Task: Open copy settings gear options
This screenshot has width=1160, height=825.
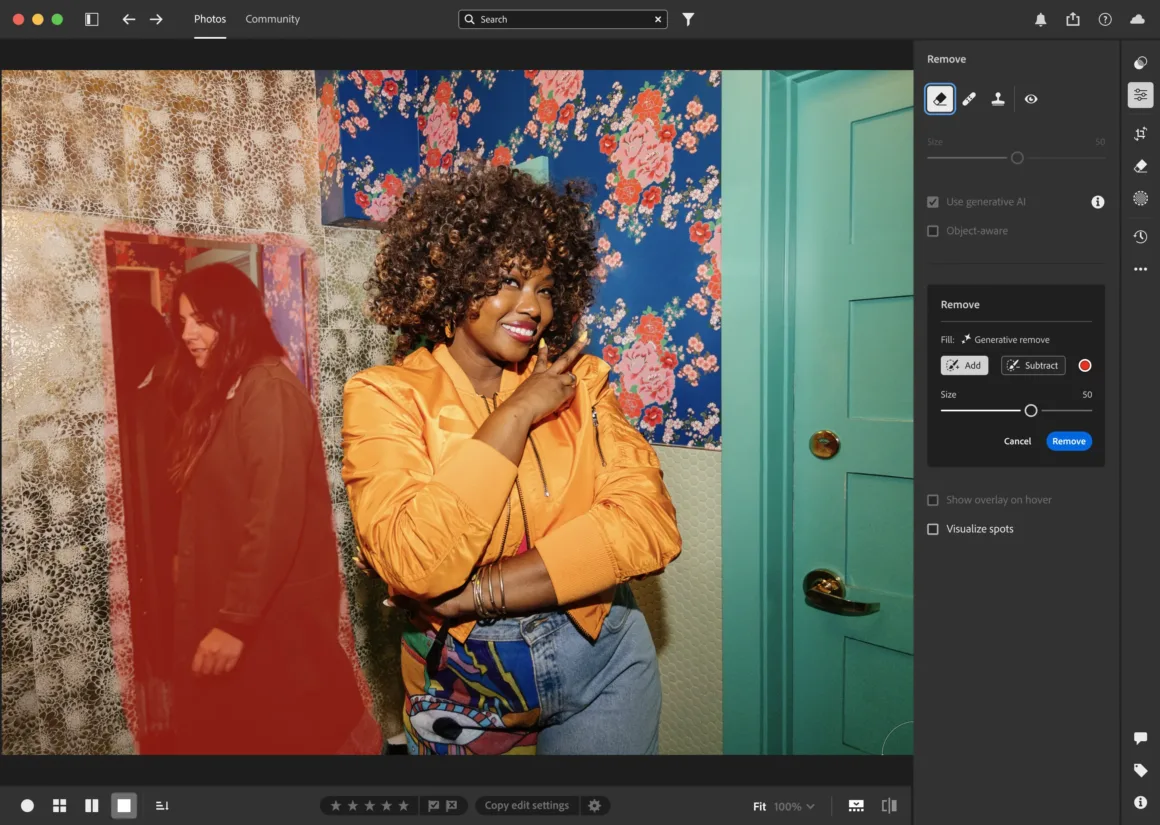Action: click(x=595, y=806)
